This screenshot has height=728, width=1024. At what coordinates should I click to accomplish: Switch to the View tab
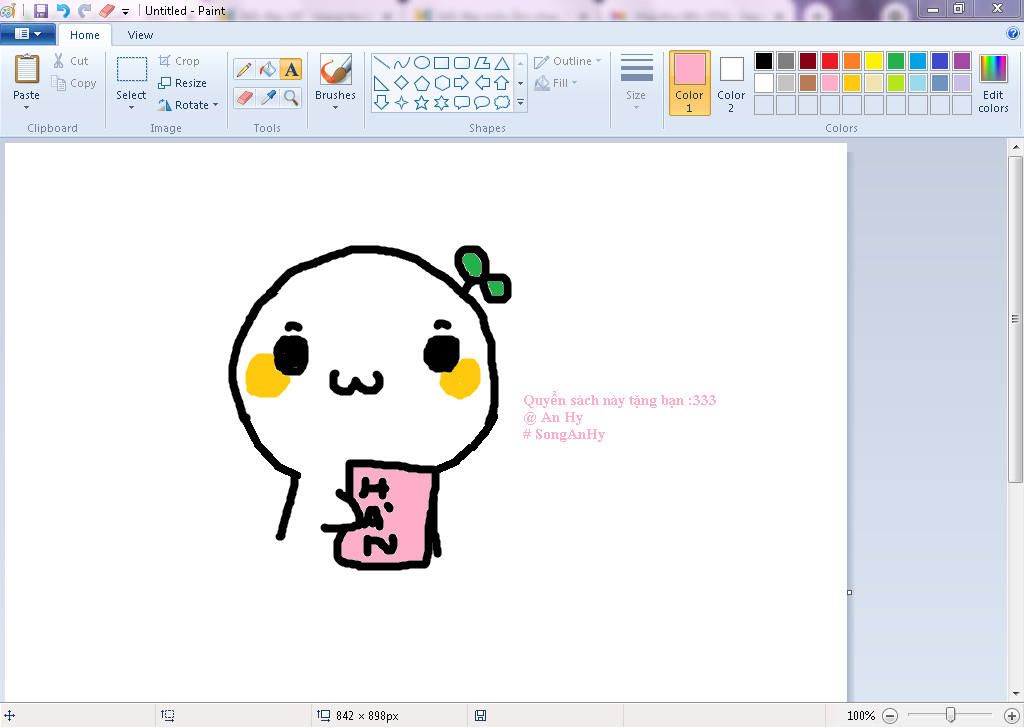pos(140,35)
